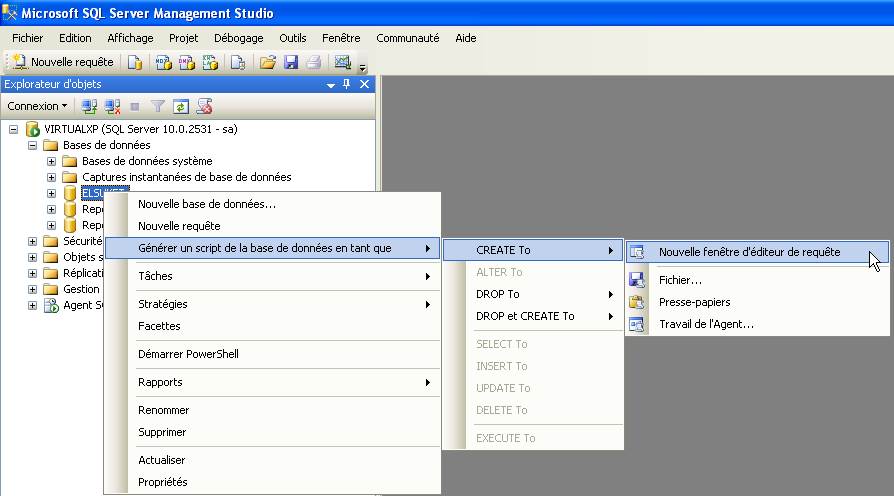Click the save floppy disk icon
Screen dimensions: 894x496
[291, 62]
